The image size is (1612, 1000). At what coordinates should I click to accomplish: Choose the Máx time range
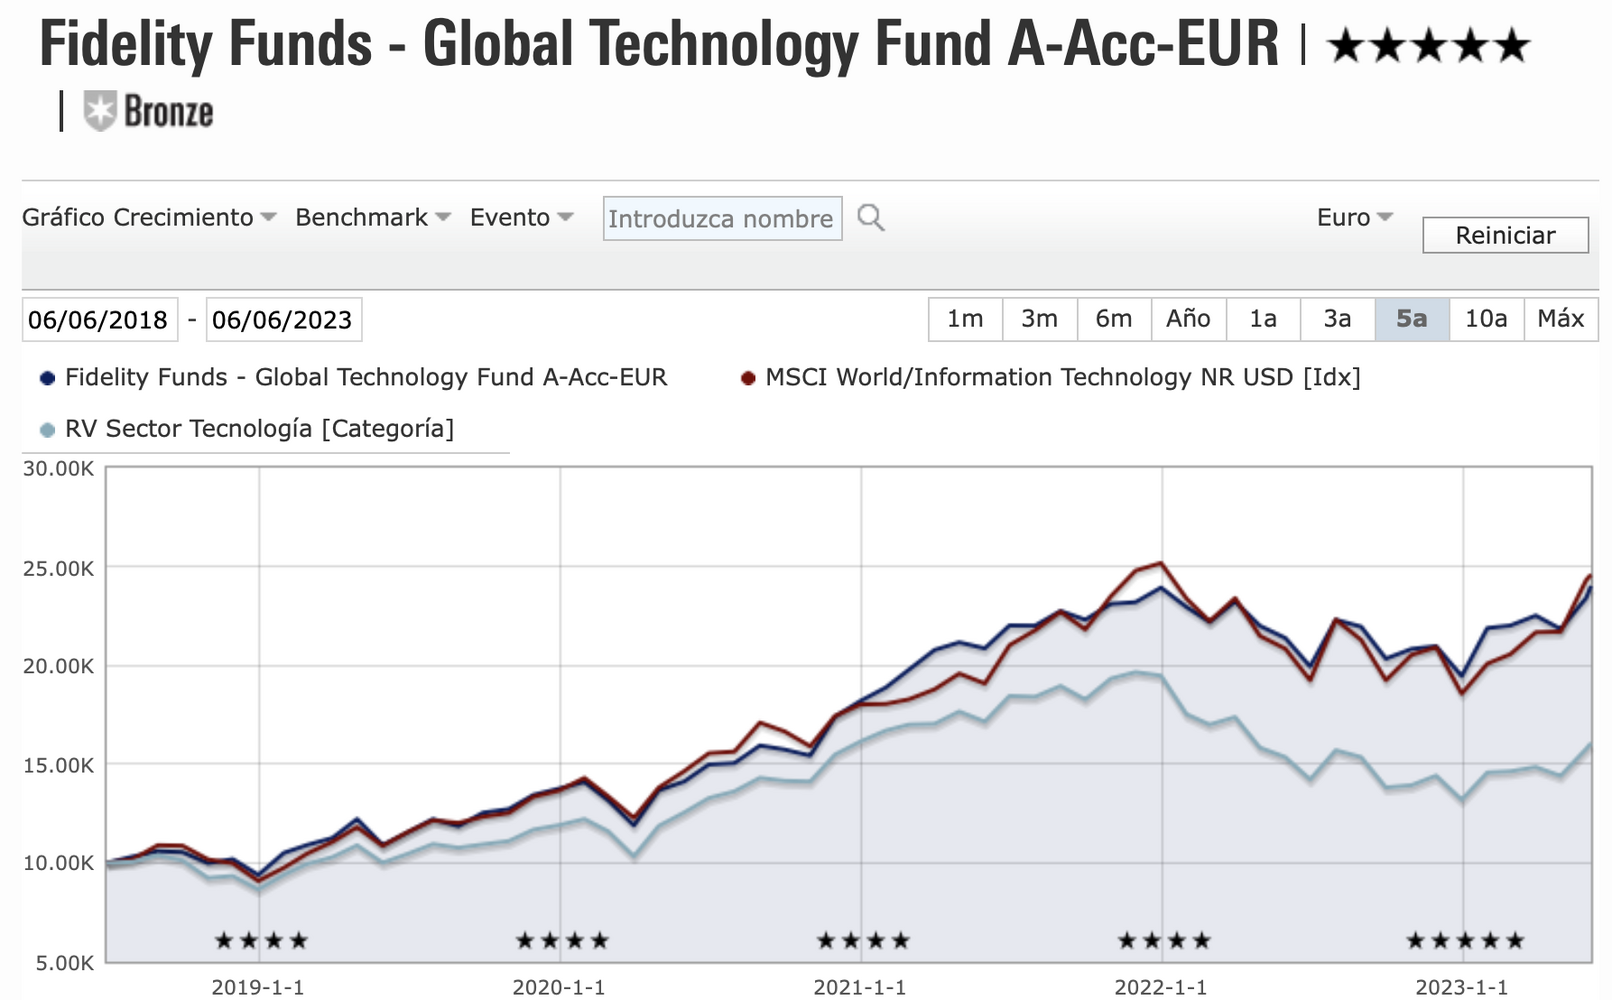point(1560,319)
